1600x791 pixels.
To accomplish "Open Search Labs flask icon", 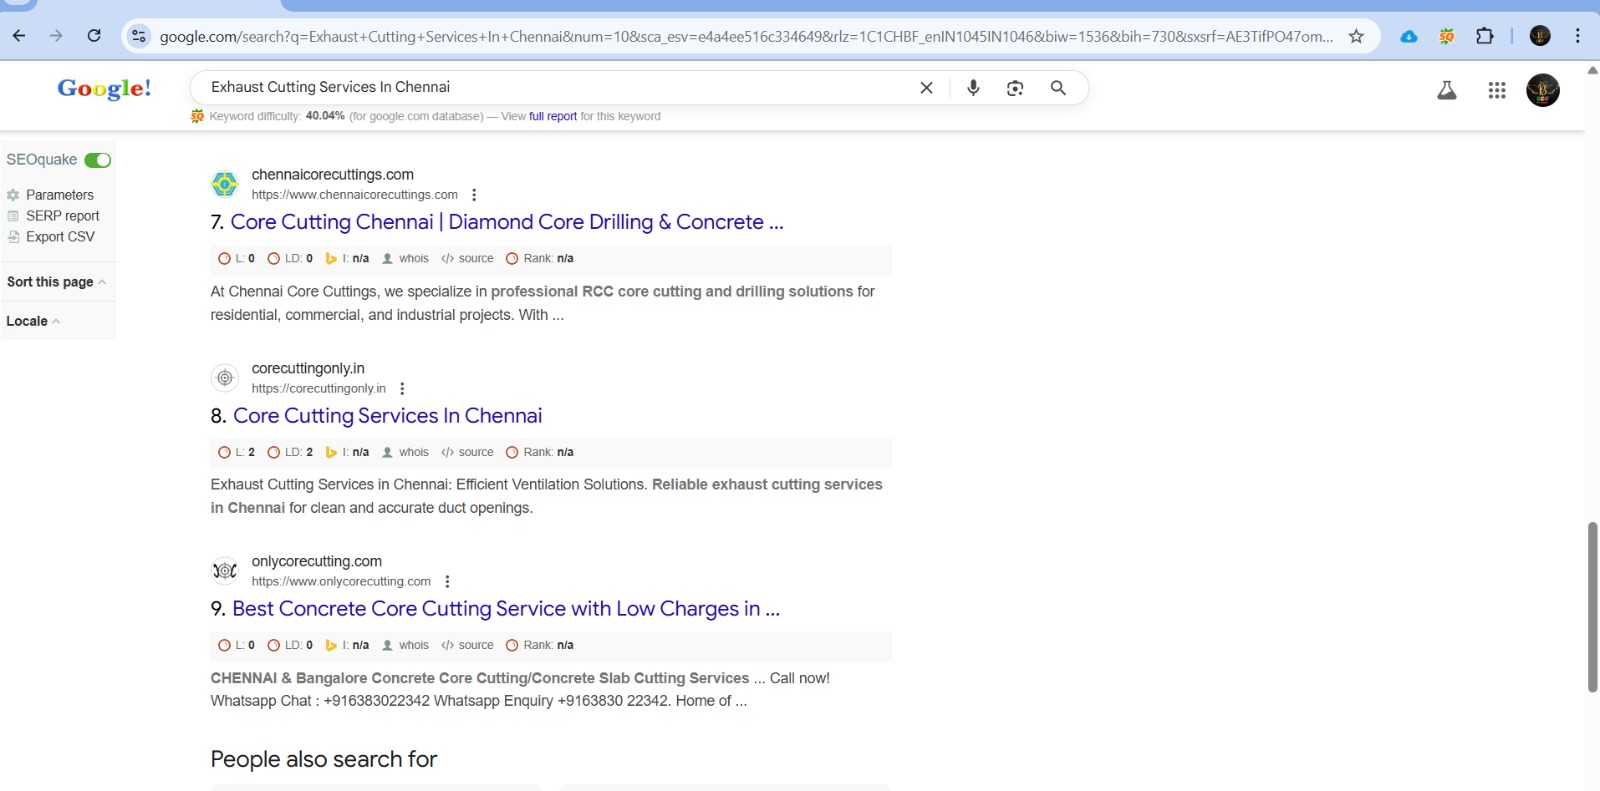I will (1446, 91).
